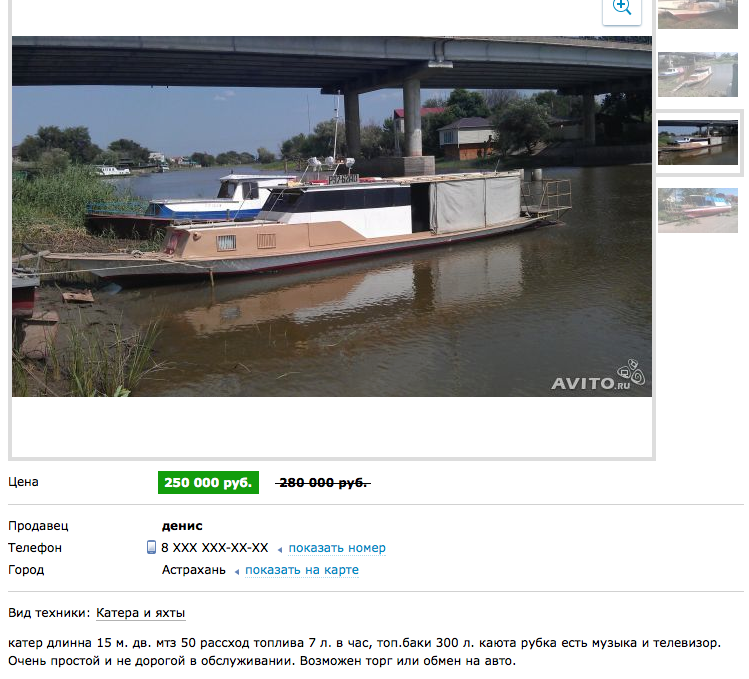Click the green 250 000 руб. price badge
Screen dimensions: 749x679
pyautogui.click(x=208, y=483)
